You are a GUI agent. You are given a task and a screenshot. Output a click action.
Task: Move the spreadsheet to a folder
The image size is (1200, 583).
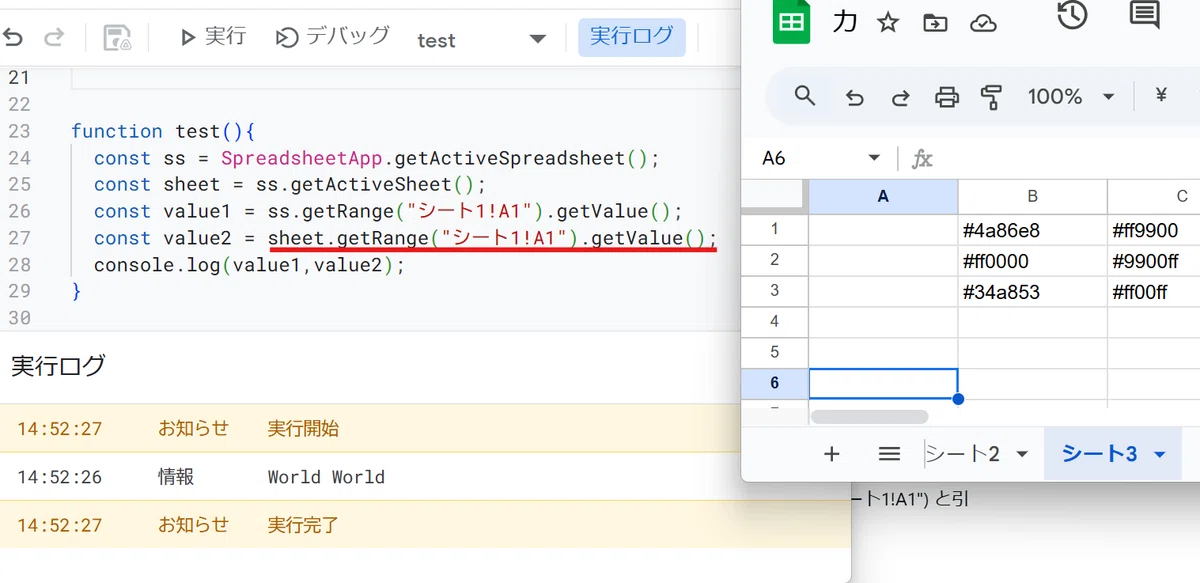click(935, 23)
